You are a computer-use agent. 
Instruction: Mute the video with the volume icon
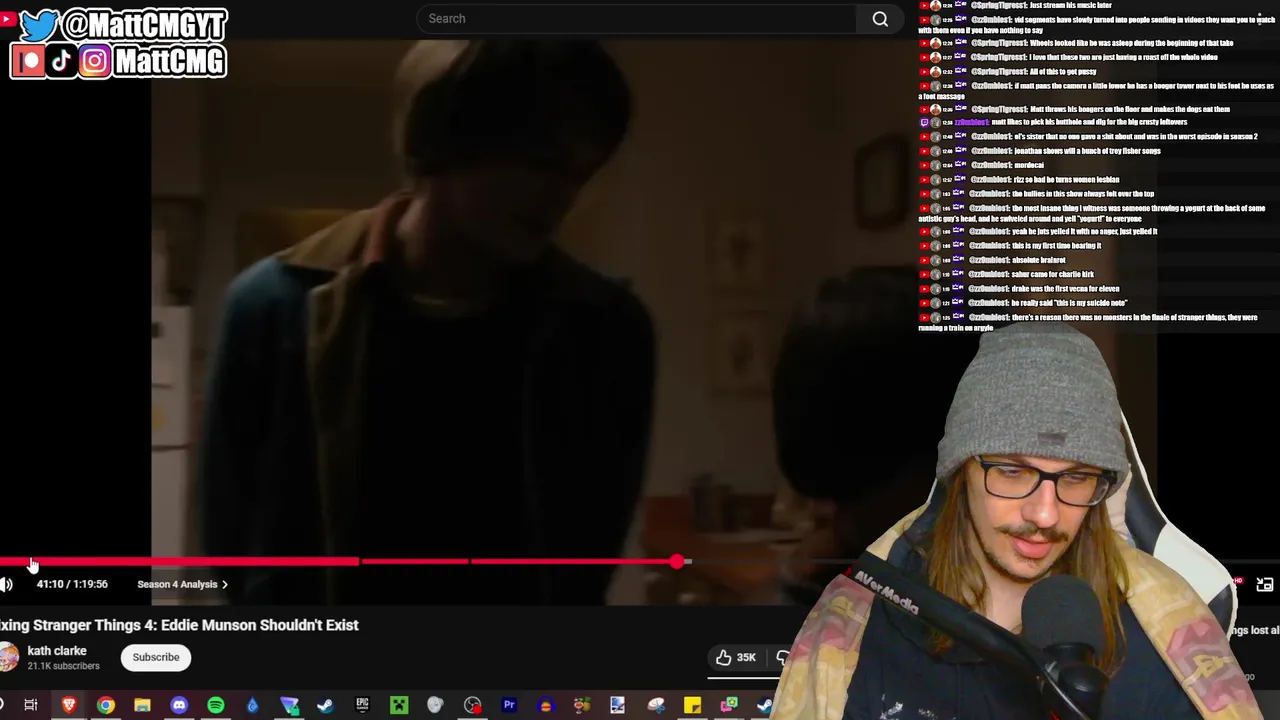pyautogui.click(x=7, y=585)
